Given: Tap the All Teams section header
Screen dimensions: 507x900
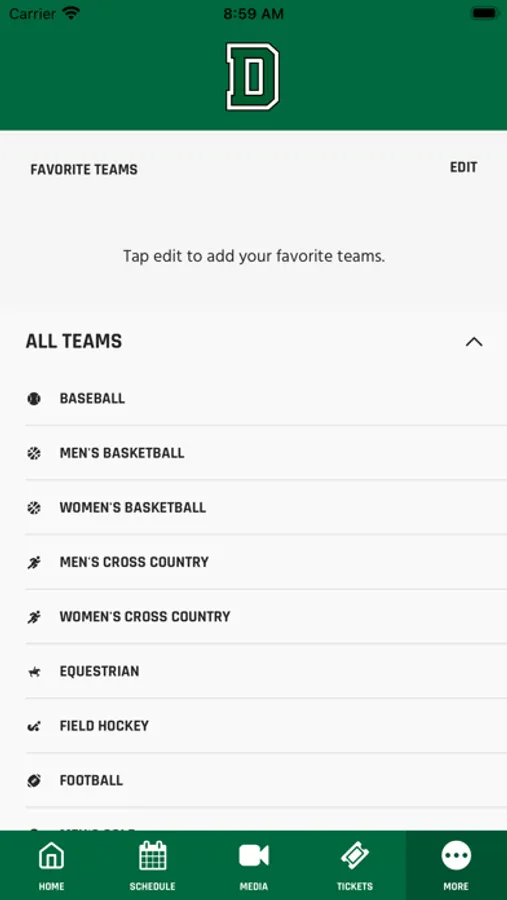Looking at the screenshot, I should (x=73, y=342).
